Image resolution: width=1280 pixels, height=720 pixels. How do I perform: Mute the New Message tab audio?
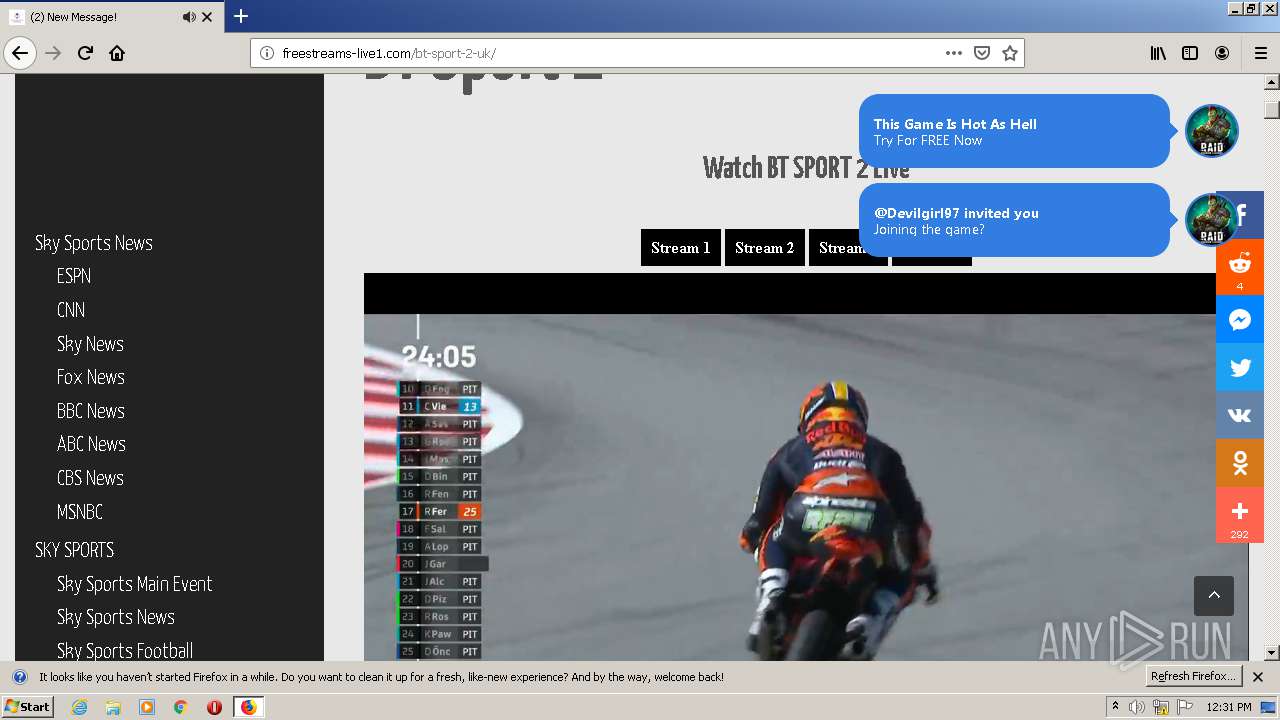(x=189, y=17)
